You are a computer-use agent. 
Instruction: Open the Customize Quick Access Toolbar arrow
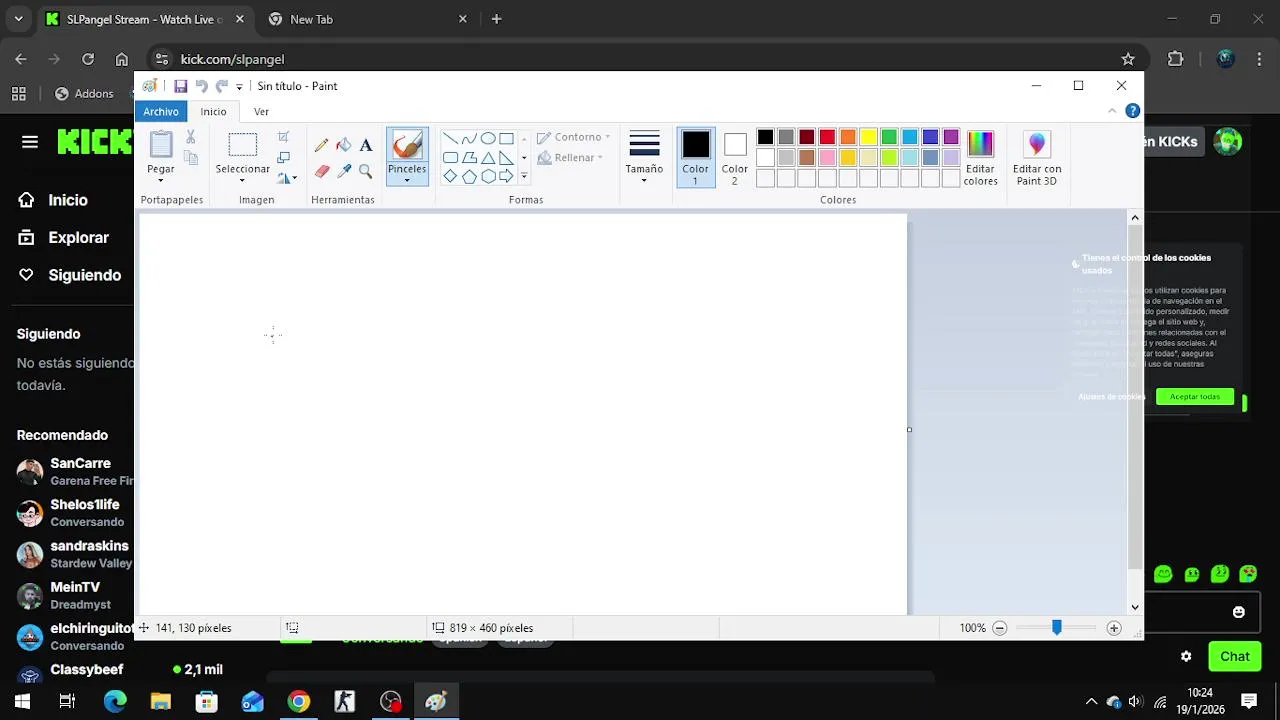point(239,87)
